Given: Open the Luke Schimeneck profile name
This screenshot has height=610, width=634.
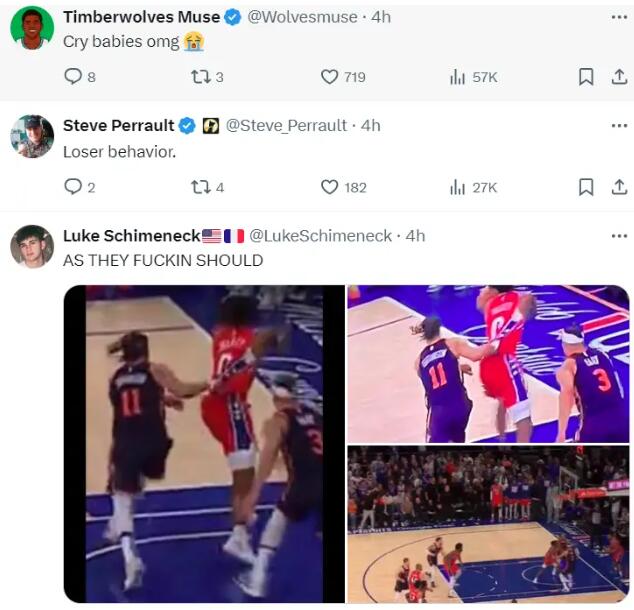Looking at the screenshot, I should pyautogui.click(x=130, y=236).
